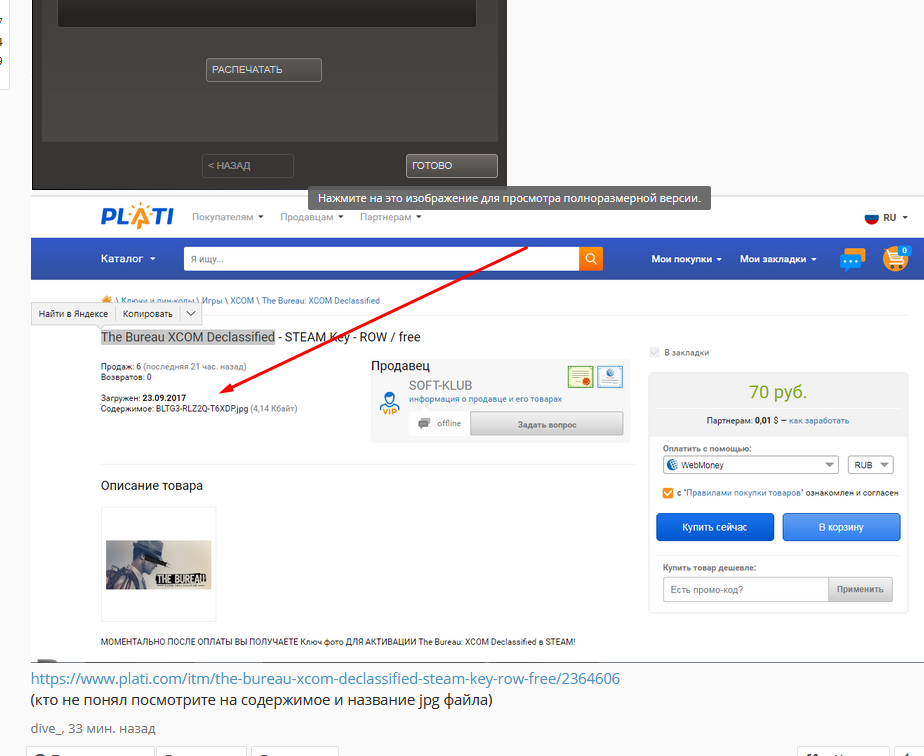
Task: Click the VIP seller avatar icon
Action: 390,403
